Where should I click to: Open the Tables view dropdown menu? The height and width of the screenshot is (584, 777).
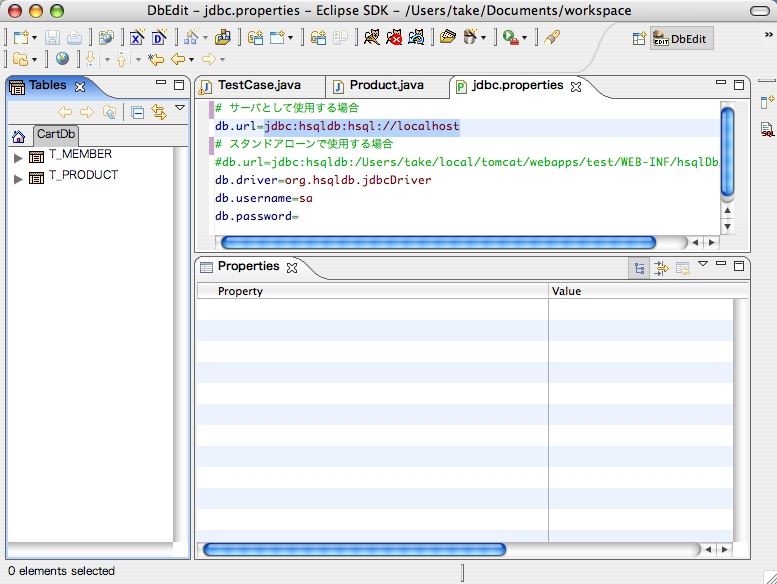click(180, 108)
